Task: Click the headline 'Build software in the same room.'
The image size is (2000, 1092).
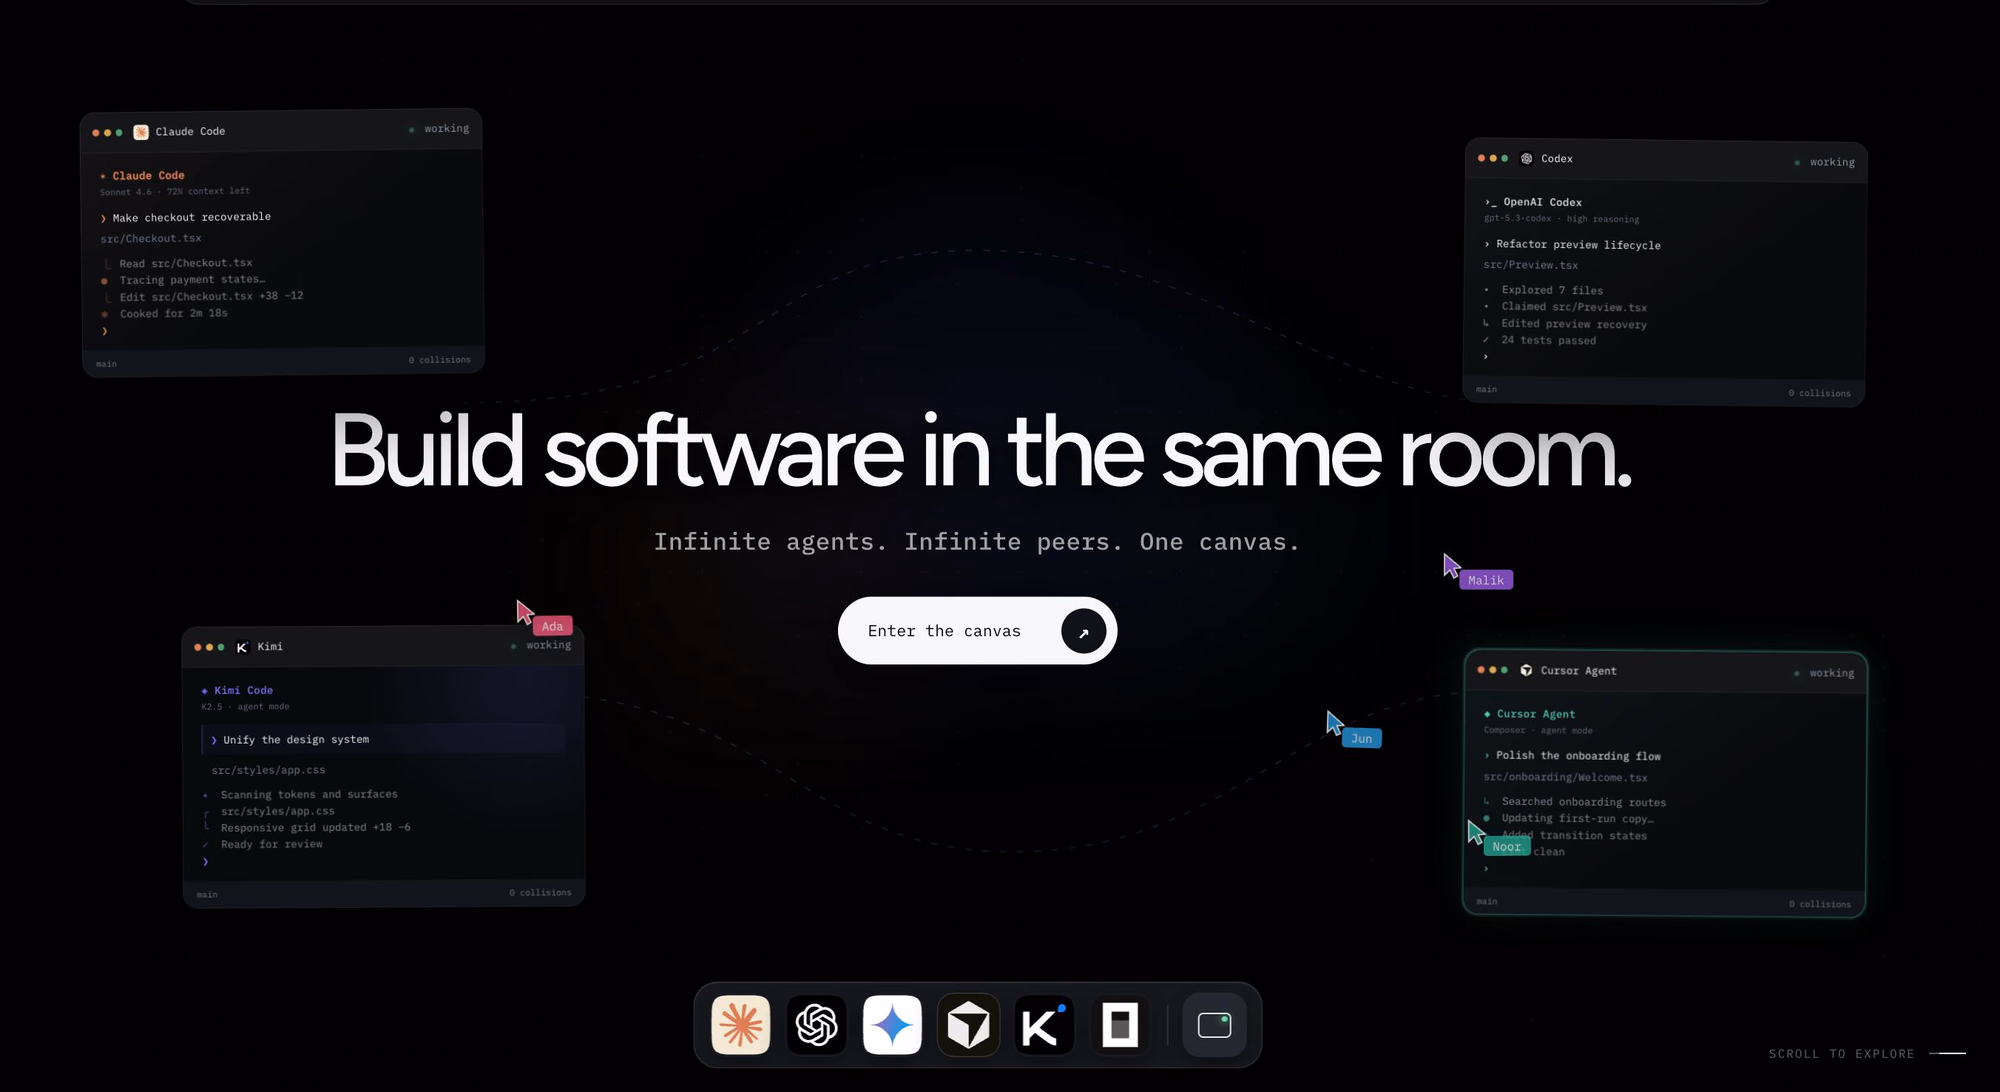Action: click(x=981, y=452)
